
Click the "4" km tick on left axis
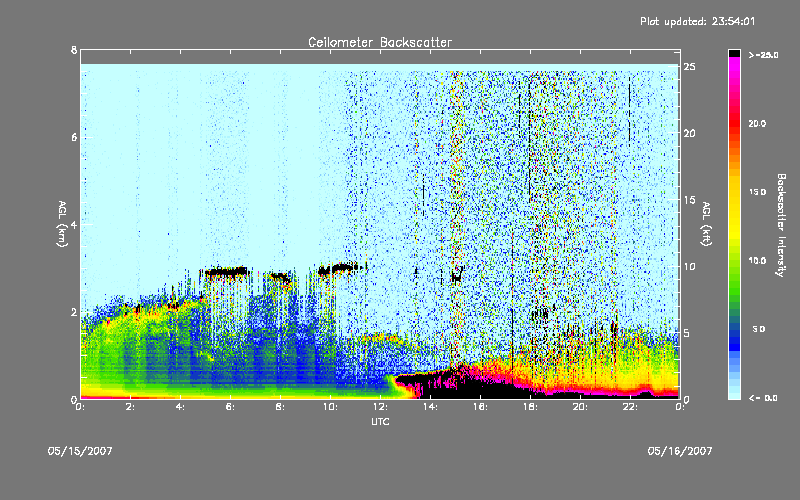click(x=74, y=224)
